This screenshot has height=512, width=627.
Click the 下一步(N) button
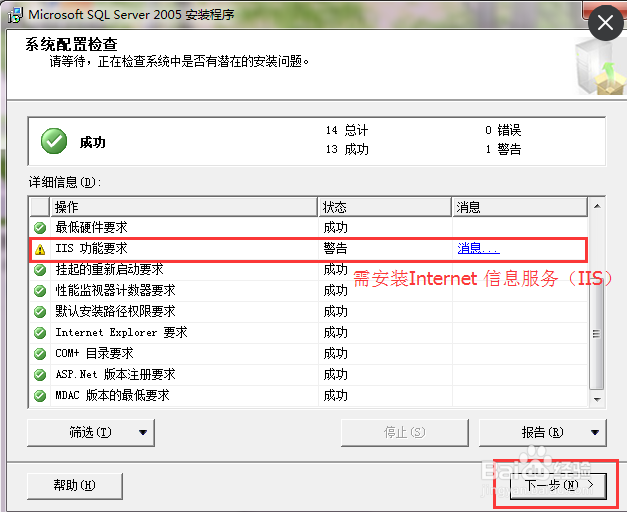point(558,485)
